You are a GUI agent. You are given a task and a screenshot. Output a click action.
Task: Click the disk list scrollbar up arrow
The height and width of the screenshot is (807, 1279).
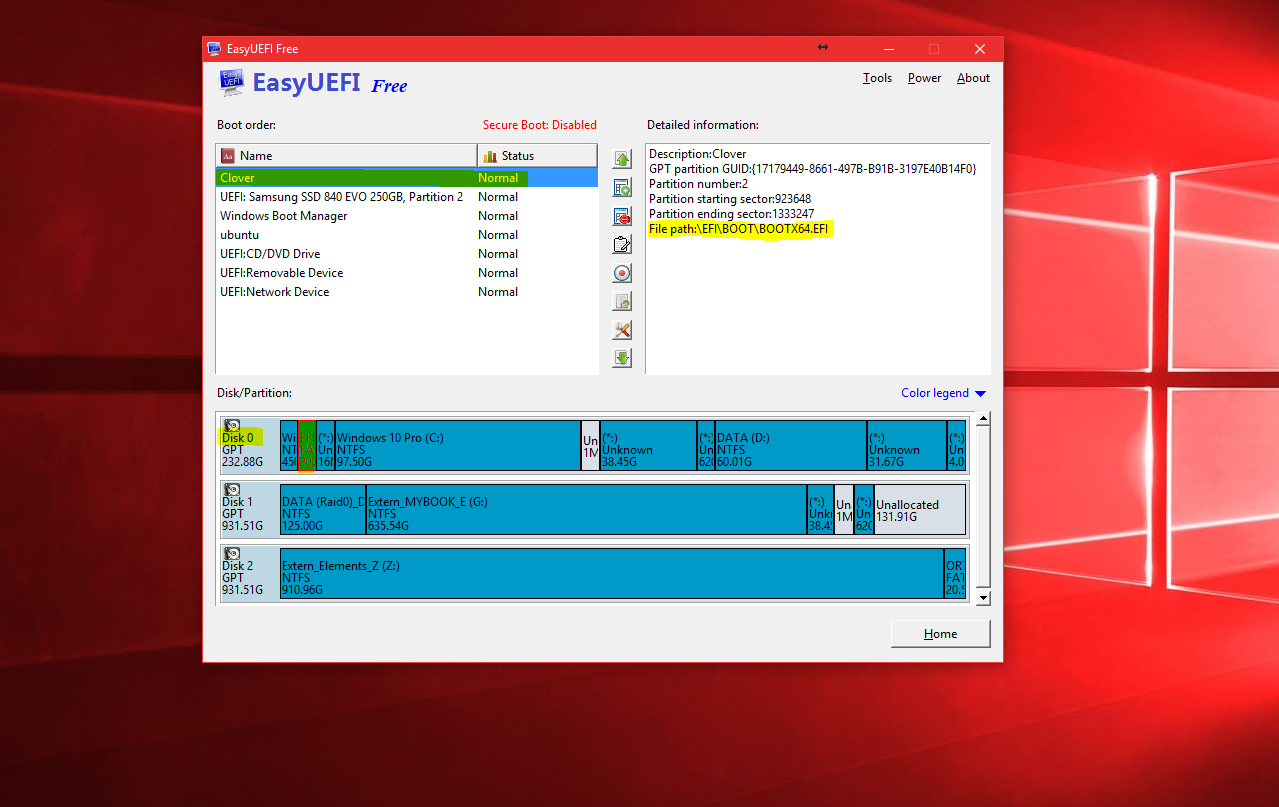[x=983, y=419]
